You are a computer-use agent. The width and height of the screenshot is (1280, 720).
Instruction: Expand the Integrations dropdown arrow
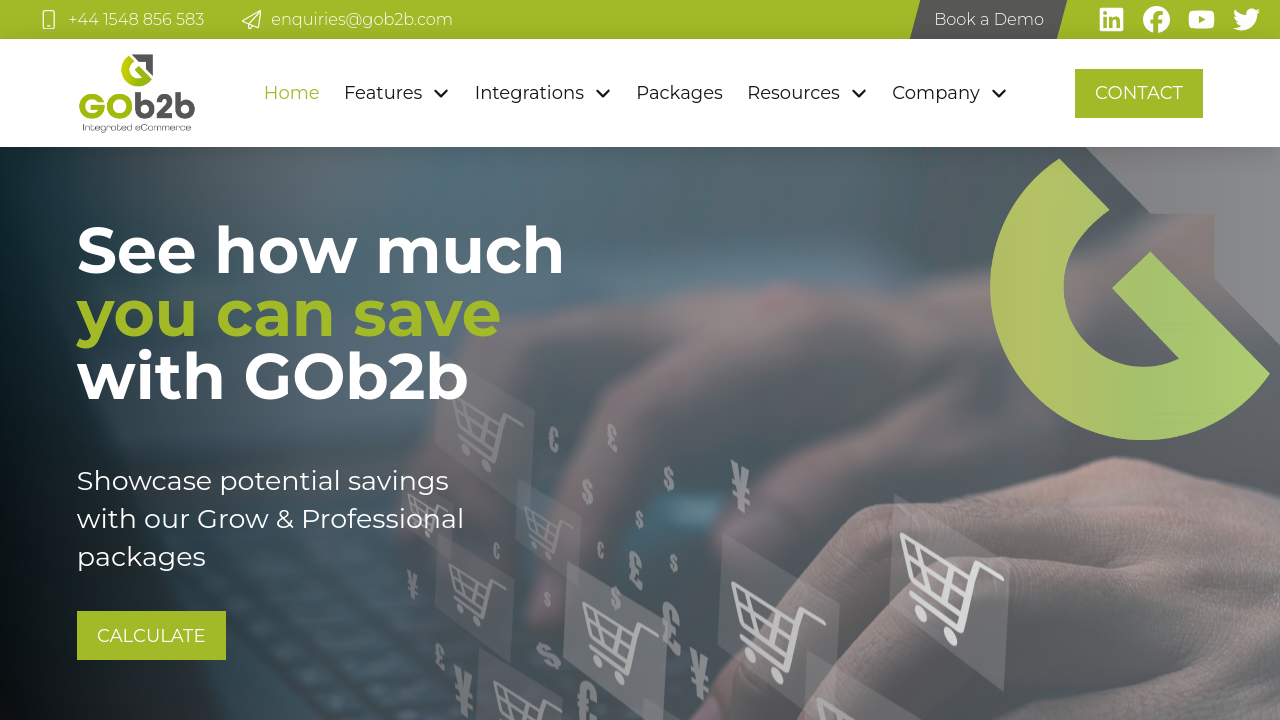(x=603, y=93)
